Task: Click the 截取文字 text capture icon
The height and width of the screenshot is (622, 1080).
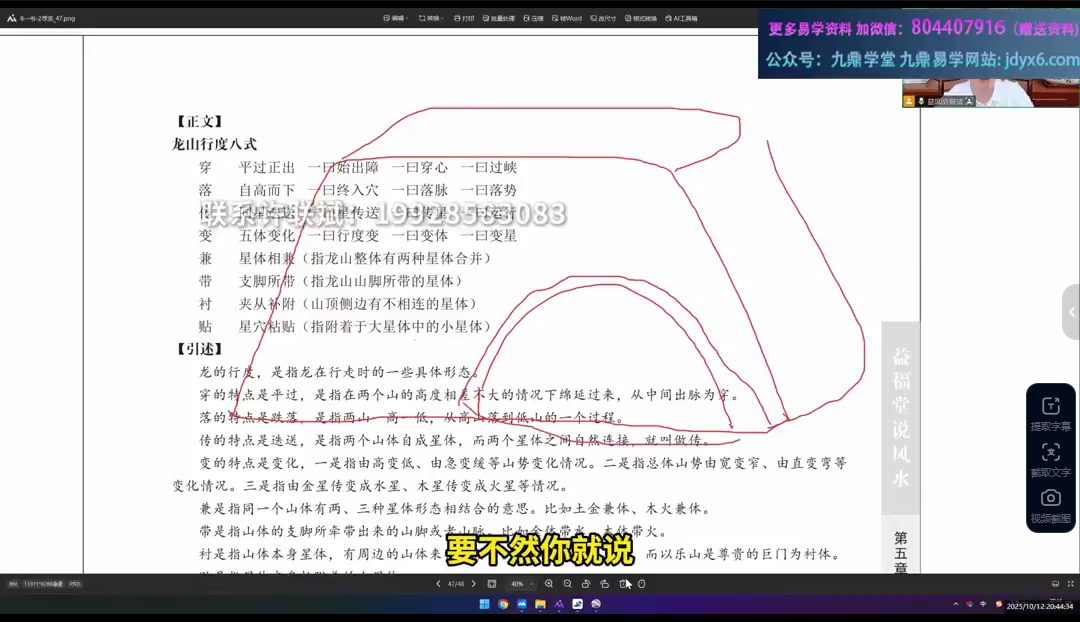Action: coord(1050,458)
